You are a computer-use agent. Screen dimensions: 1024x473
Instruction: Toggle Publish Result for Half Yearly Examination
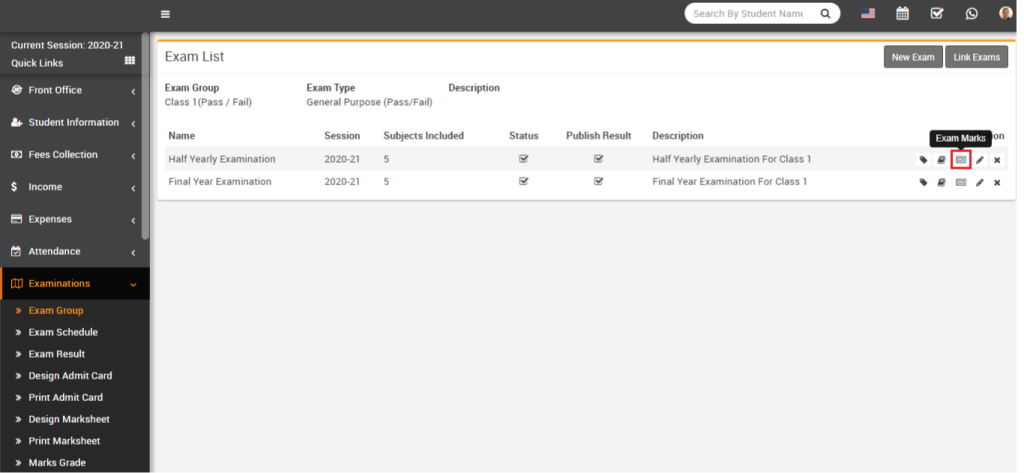pos(598,159)
